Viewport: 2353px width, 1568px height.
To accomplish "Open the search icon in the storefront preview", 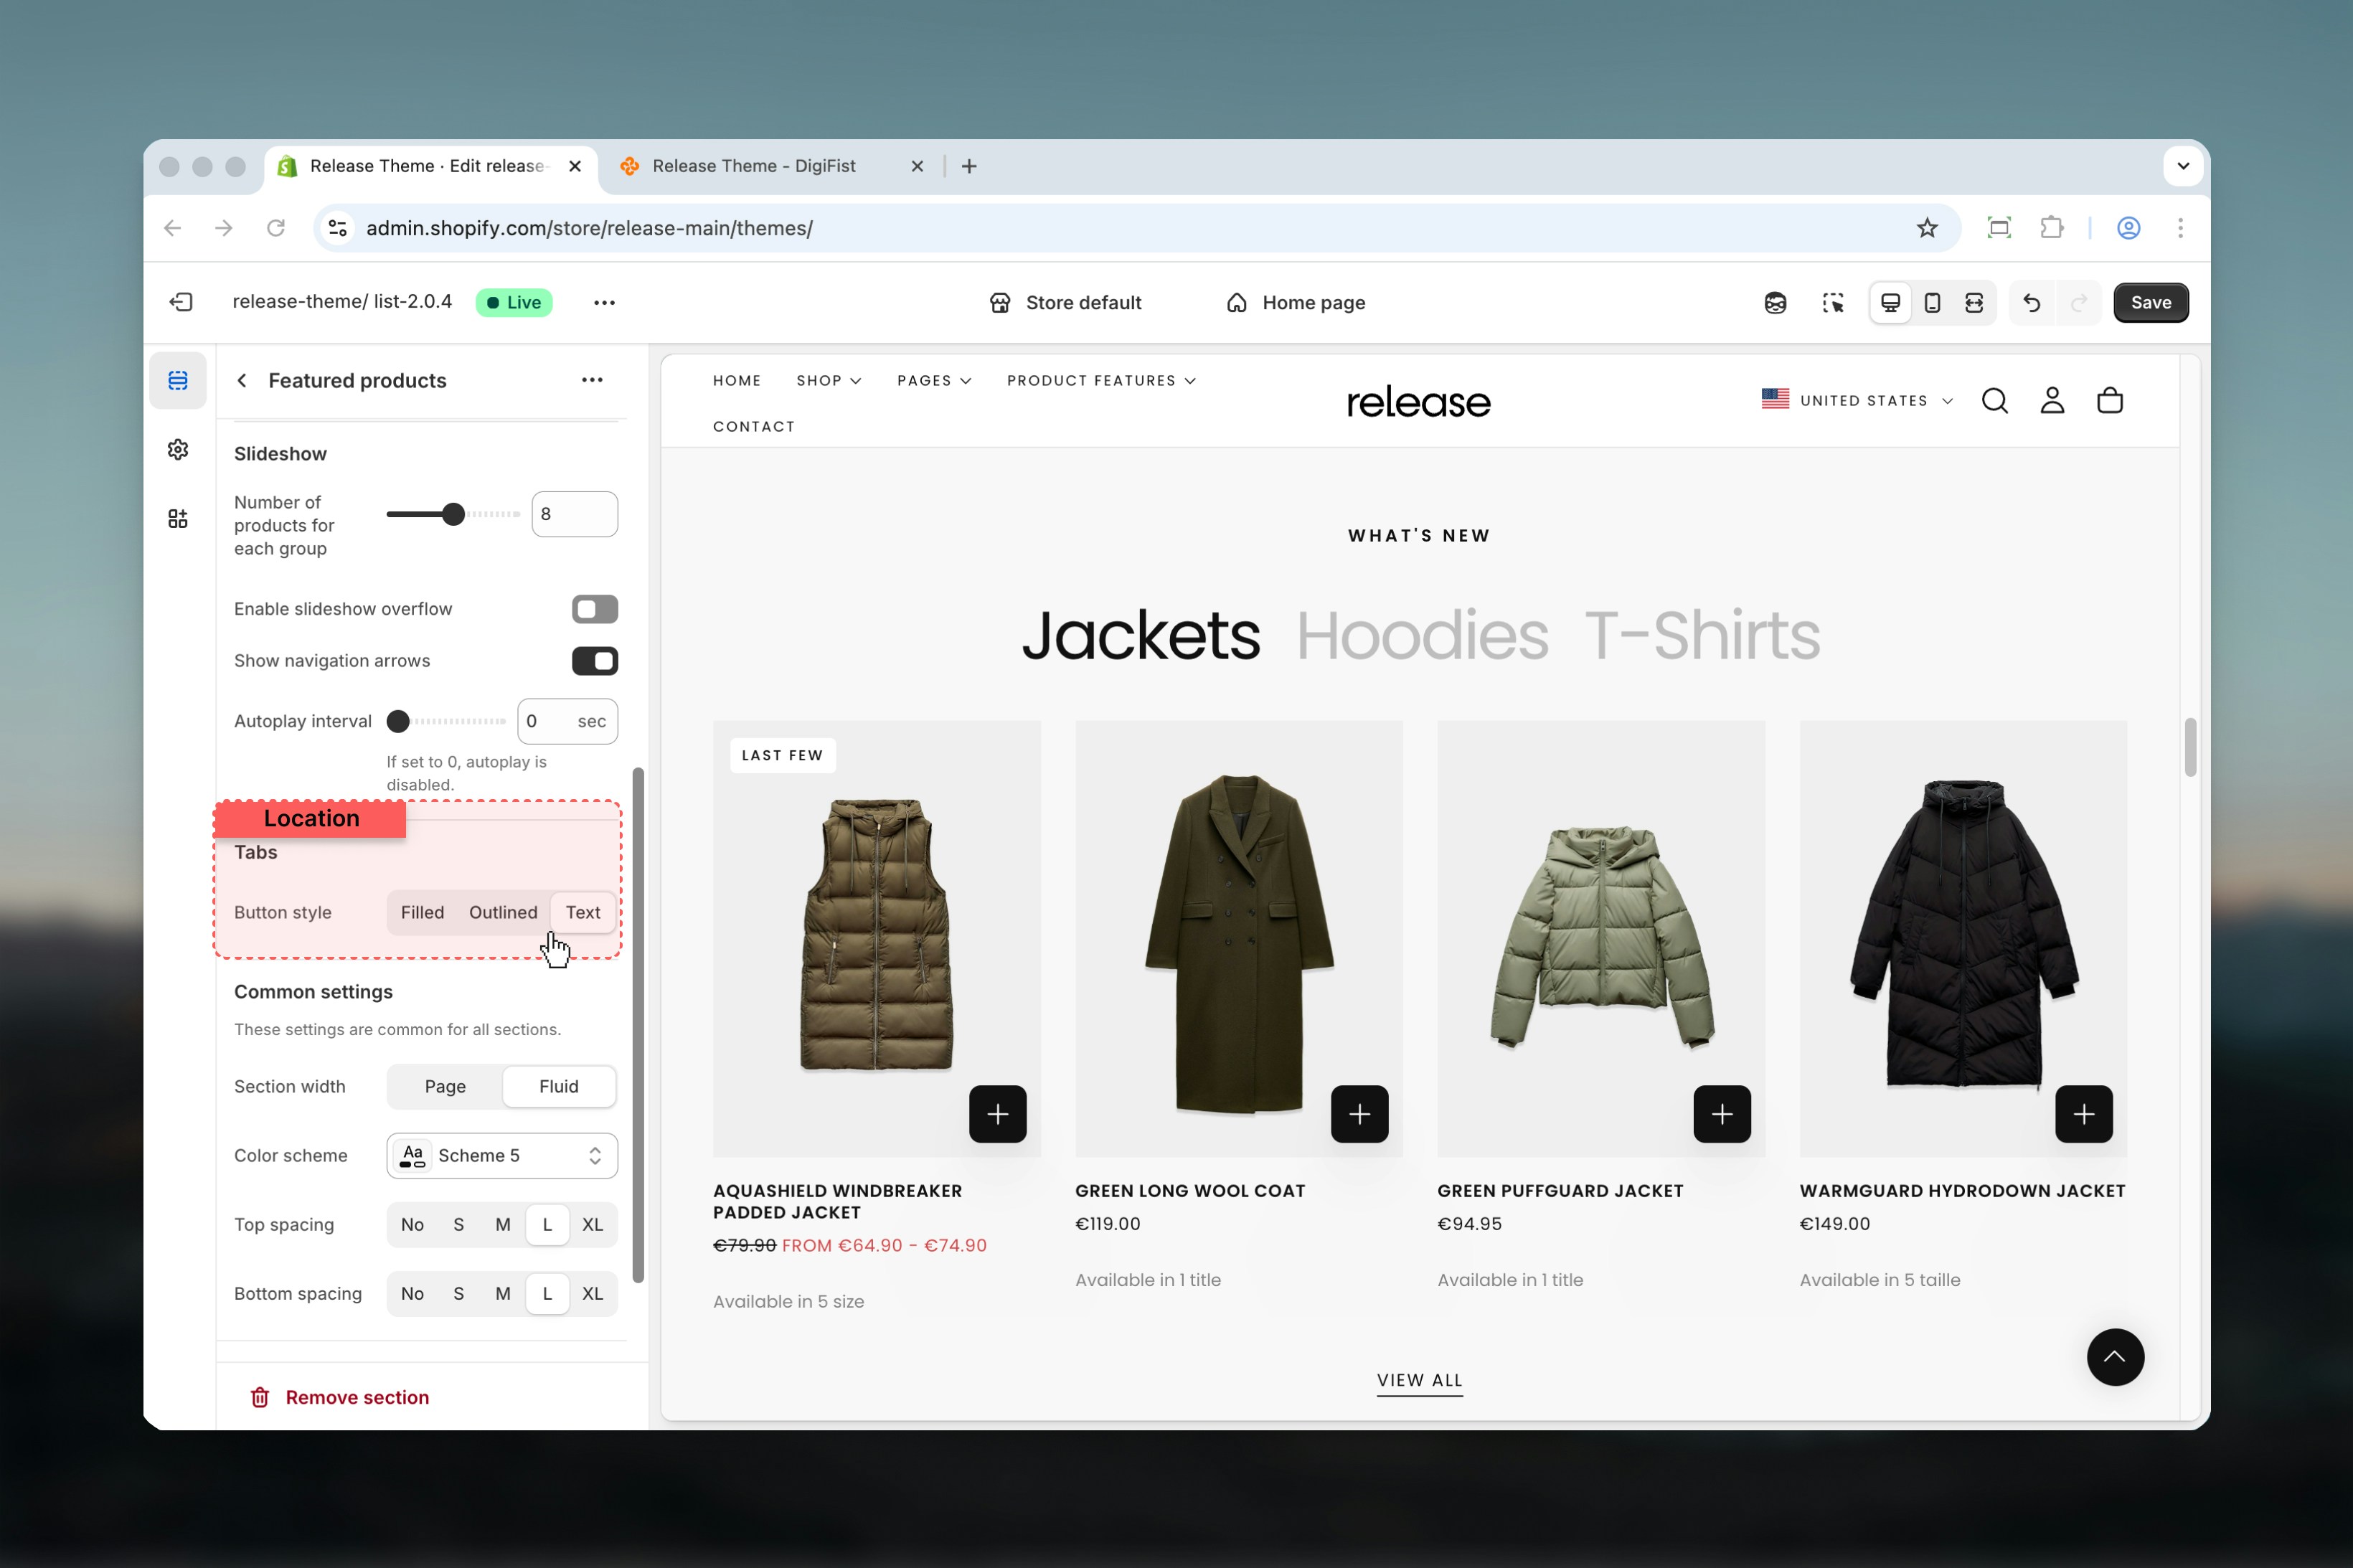I will [x=1994, y=400].
